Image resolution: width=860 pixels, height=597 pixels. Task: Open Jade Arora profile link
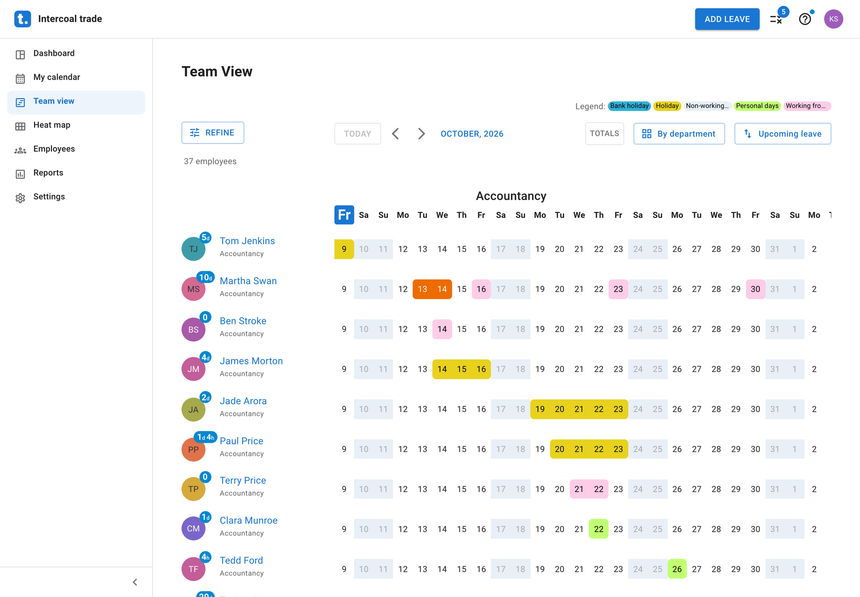243,401
